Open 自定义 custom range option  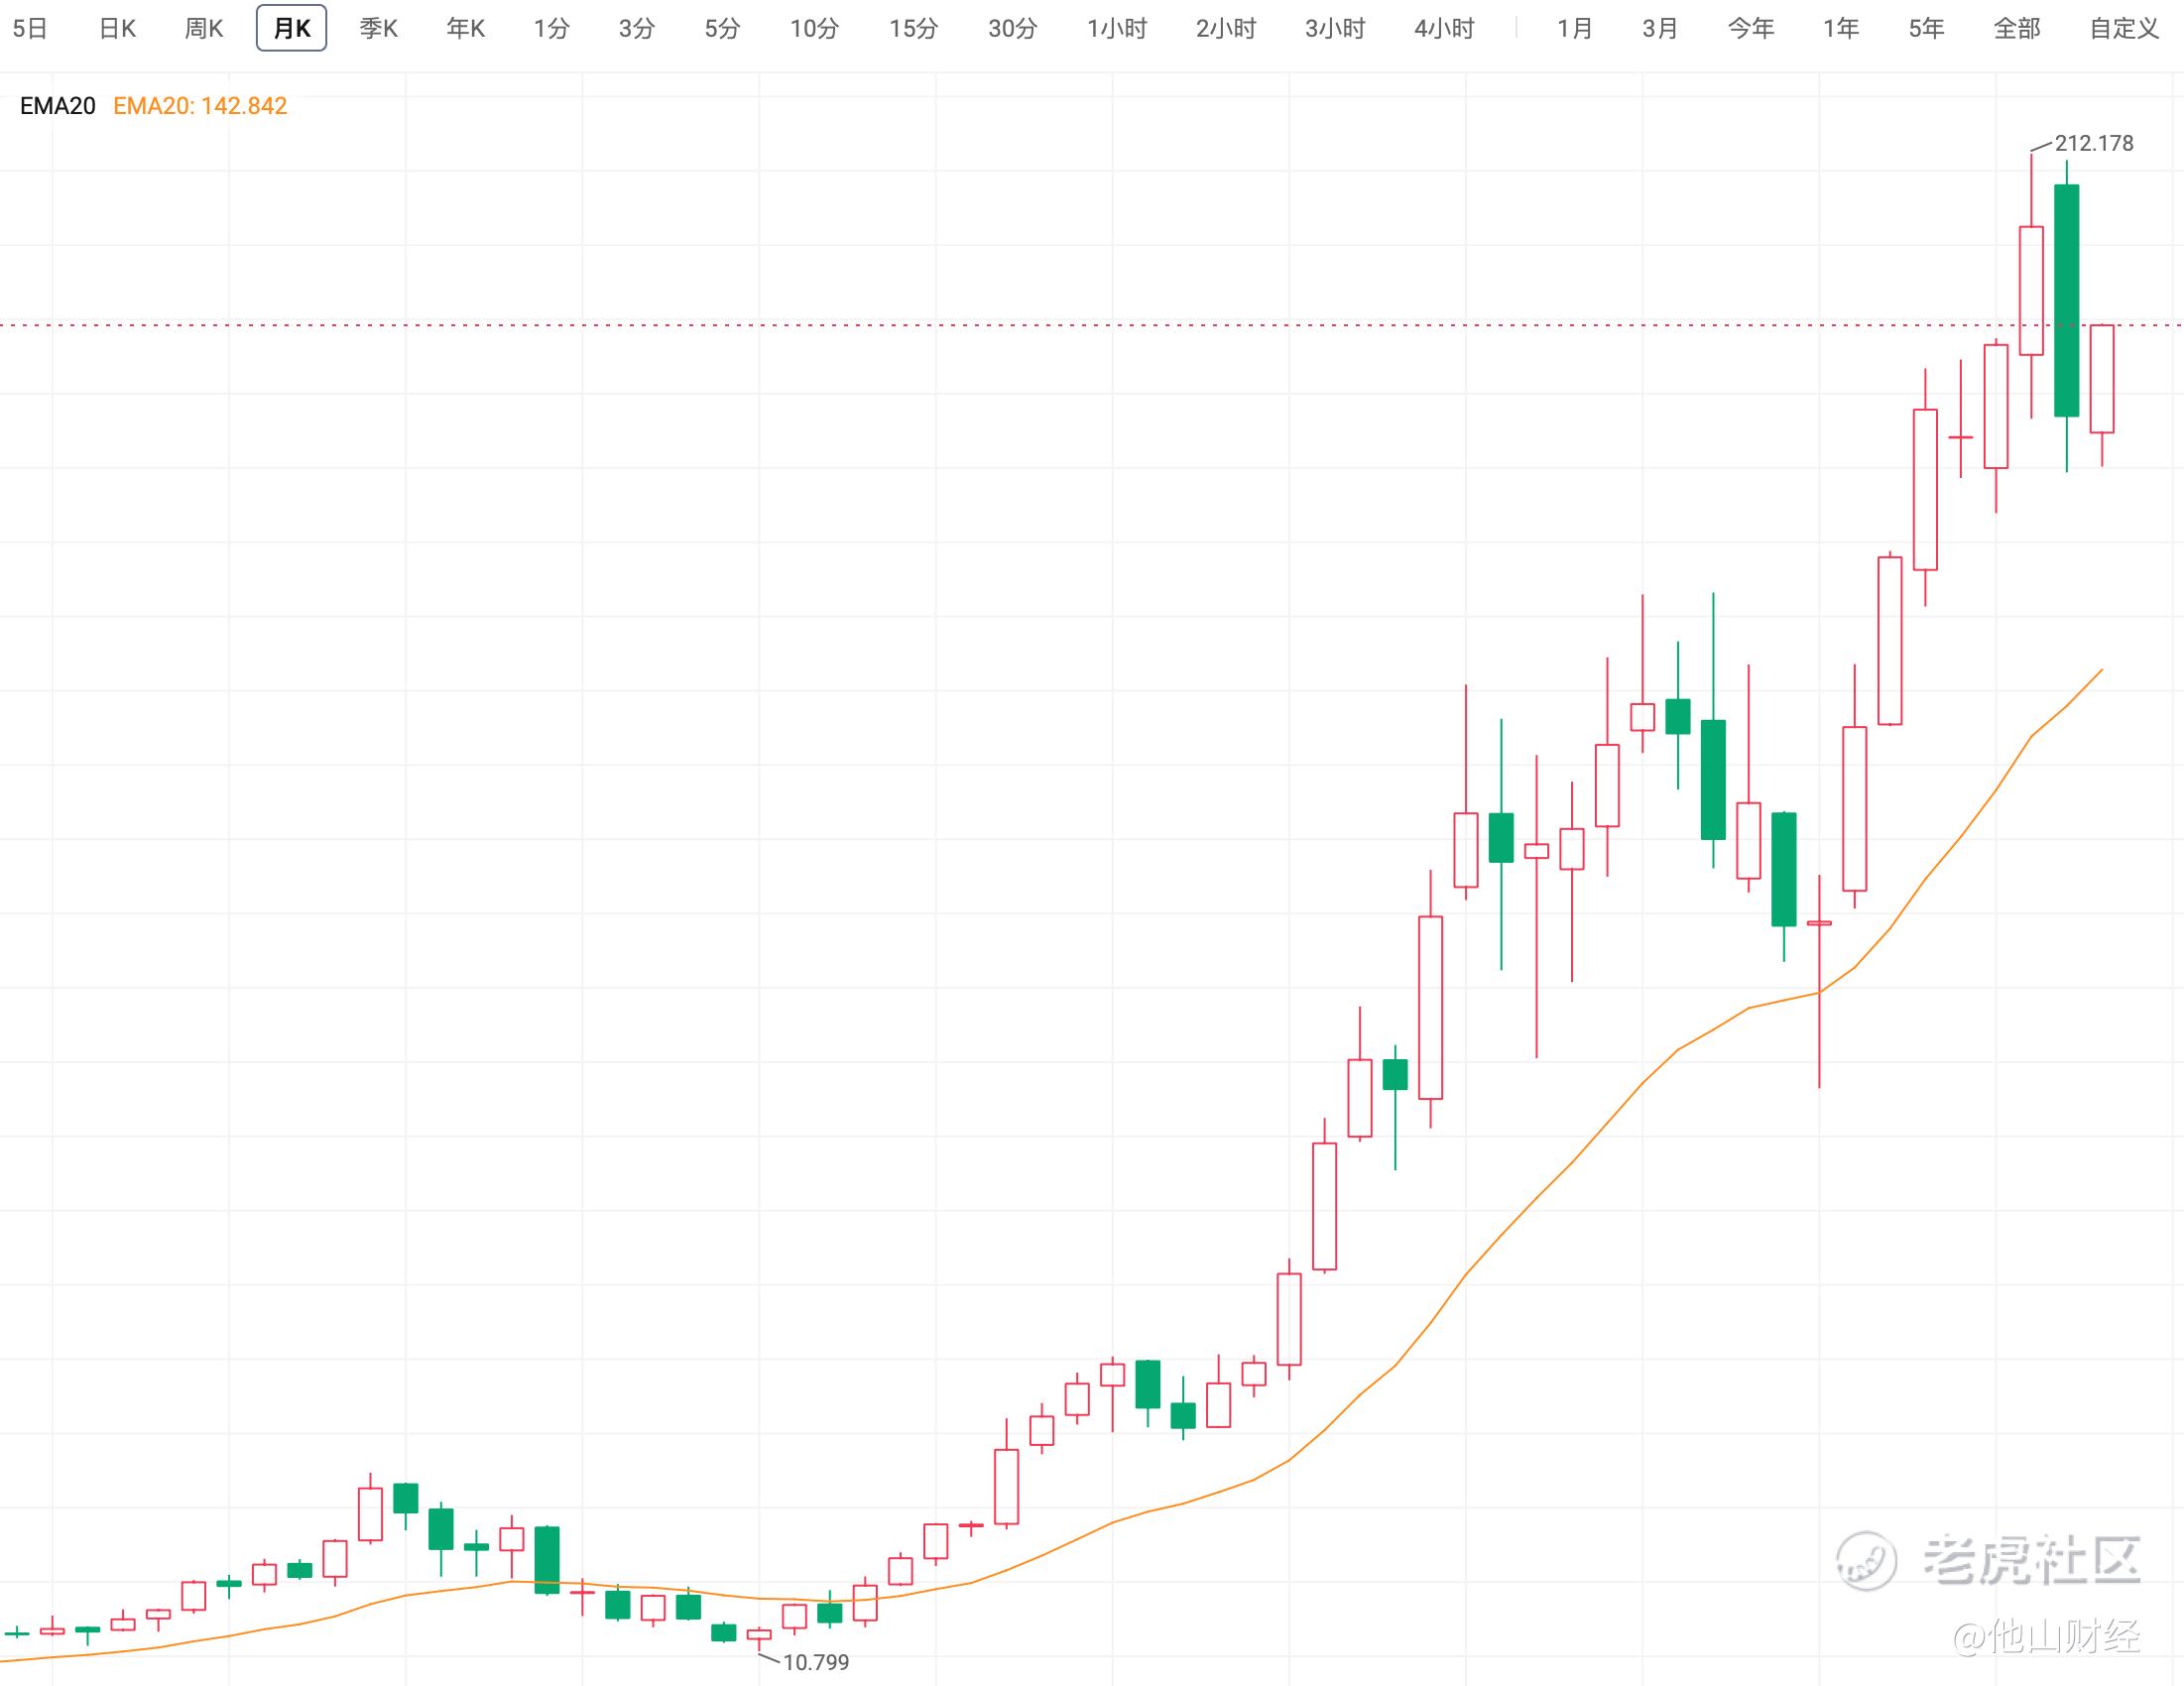2124,28
